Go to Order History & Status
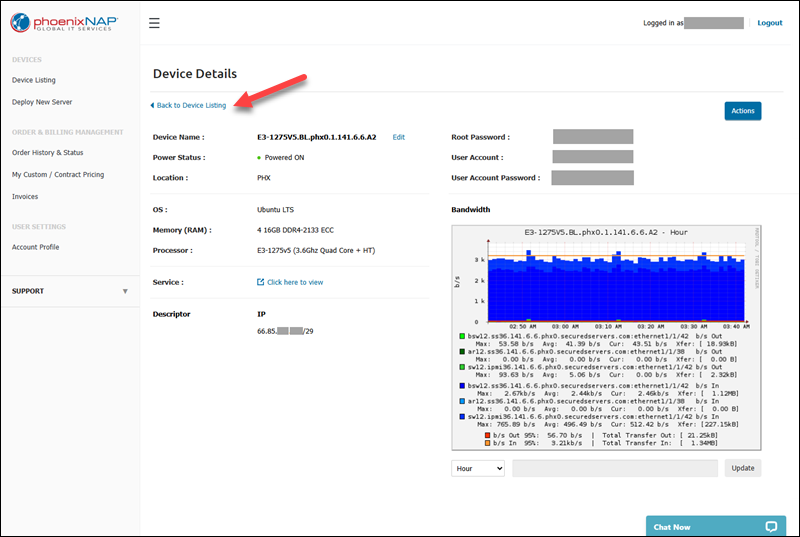Screen dimensions: 800x537 [47, 152]
